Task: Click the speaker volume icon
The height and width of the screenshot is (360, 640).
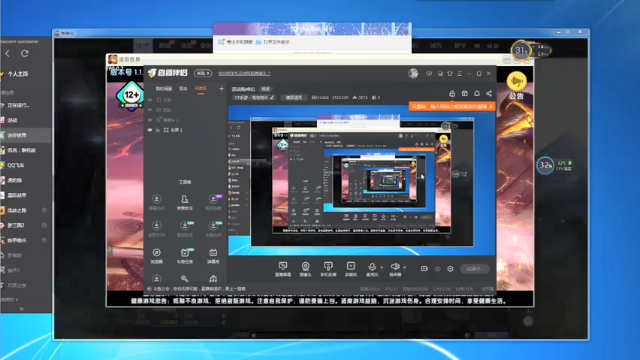Action: click(395, 267)
